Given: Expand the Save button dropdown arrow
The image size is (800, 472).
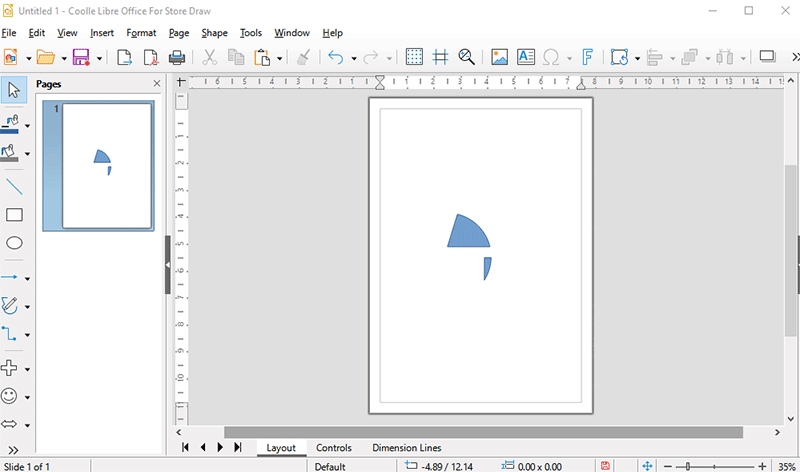Looking at the screenshot, I should pos(99,58).
